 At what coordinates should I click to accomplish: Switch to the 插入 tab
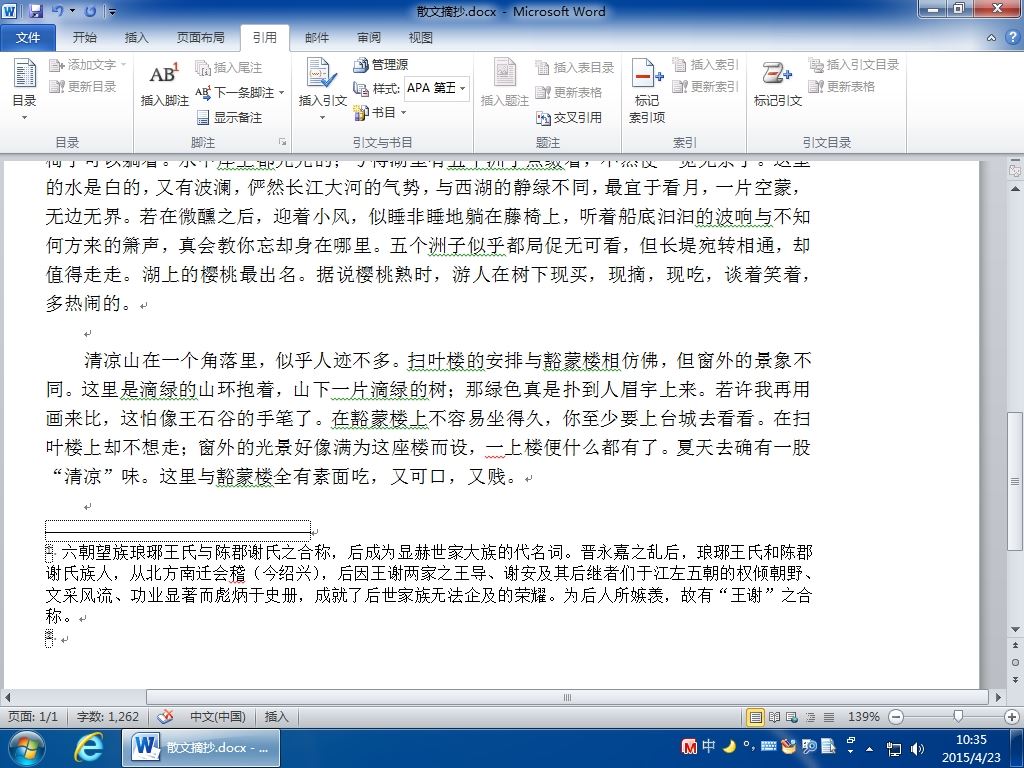pyautogui.click(x=136, y=37)
